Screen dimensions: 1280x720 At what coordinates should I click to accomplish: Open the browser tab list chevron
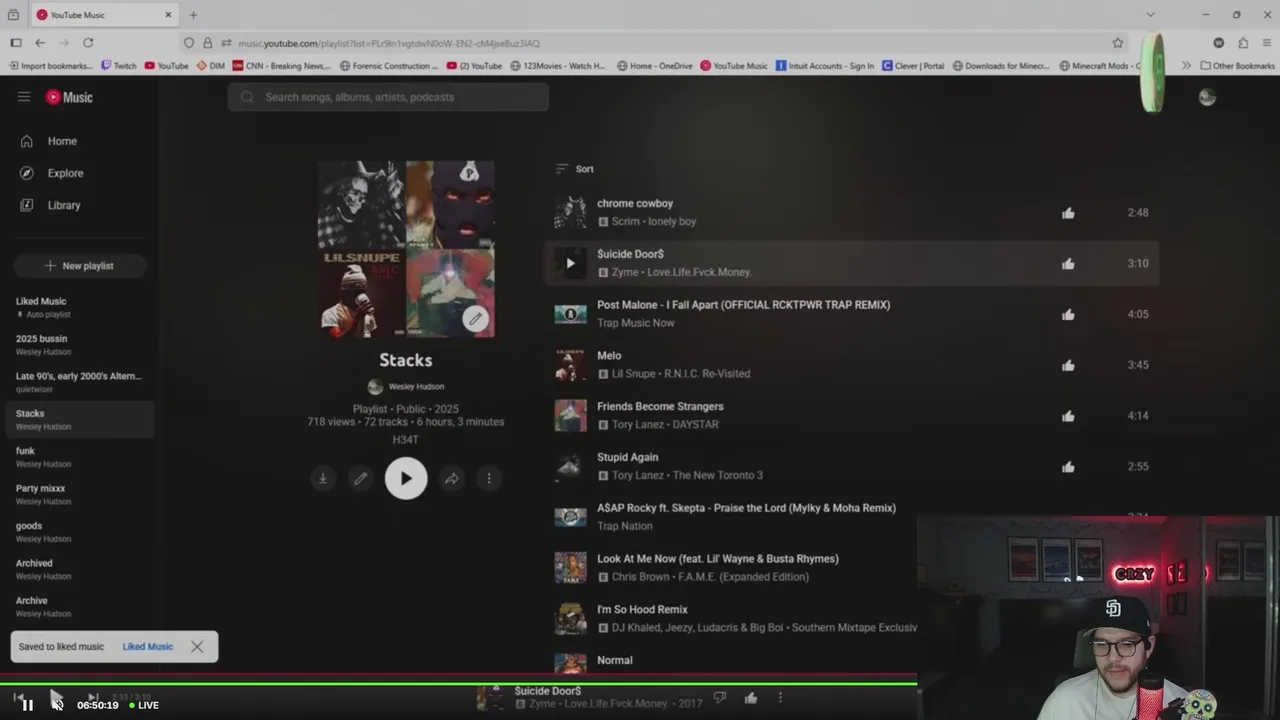1150,15
